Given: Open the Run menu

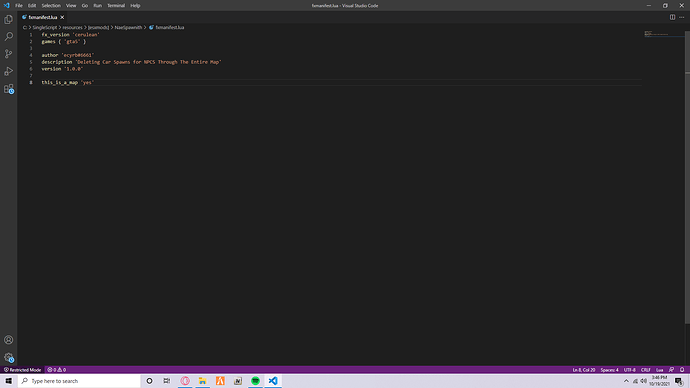Looking at the screenshot, I should coord(97,6).
